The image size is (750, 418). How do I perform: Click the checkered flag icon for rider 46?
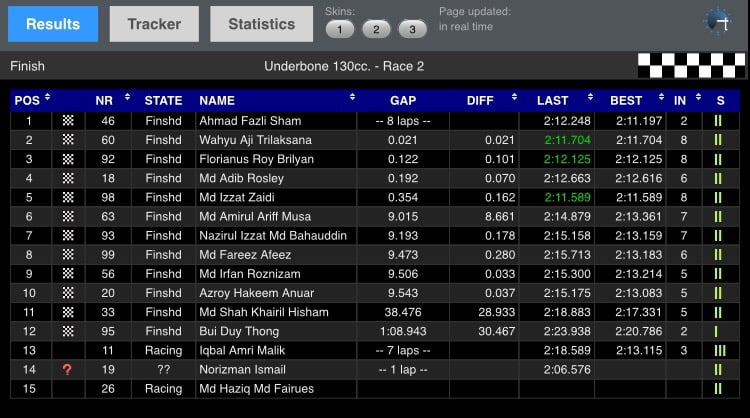(x=68, y=121)
